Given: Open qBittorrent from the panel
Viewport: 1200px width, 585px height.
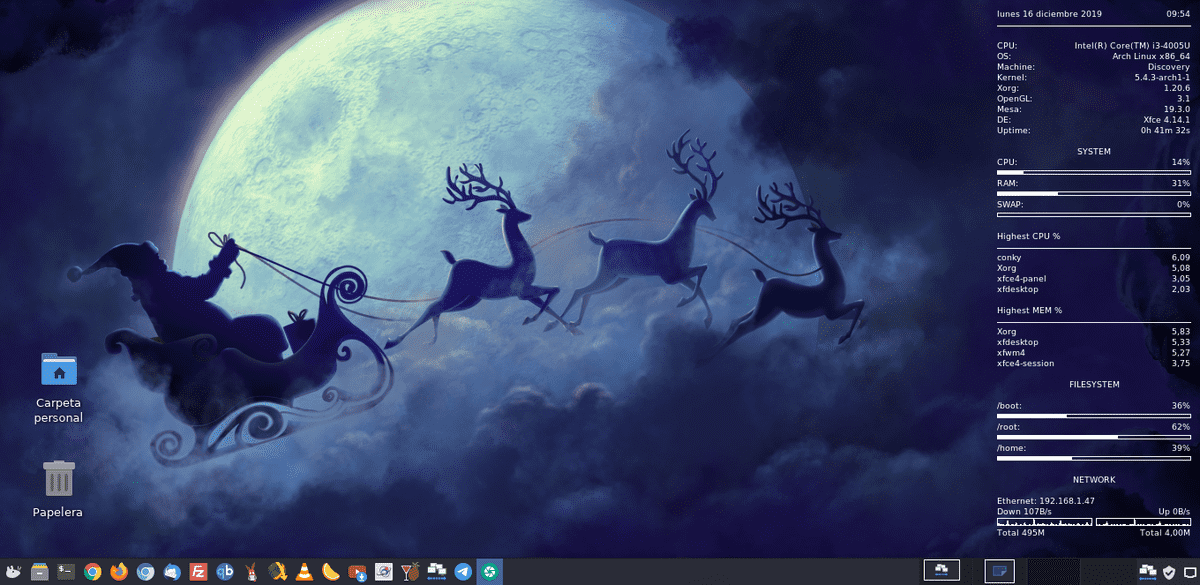Looking at the screenshot, I should pyautogui.click(x=226, y=572).
